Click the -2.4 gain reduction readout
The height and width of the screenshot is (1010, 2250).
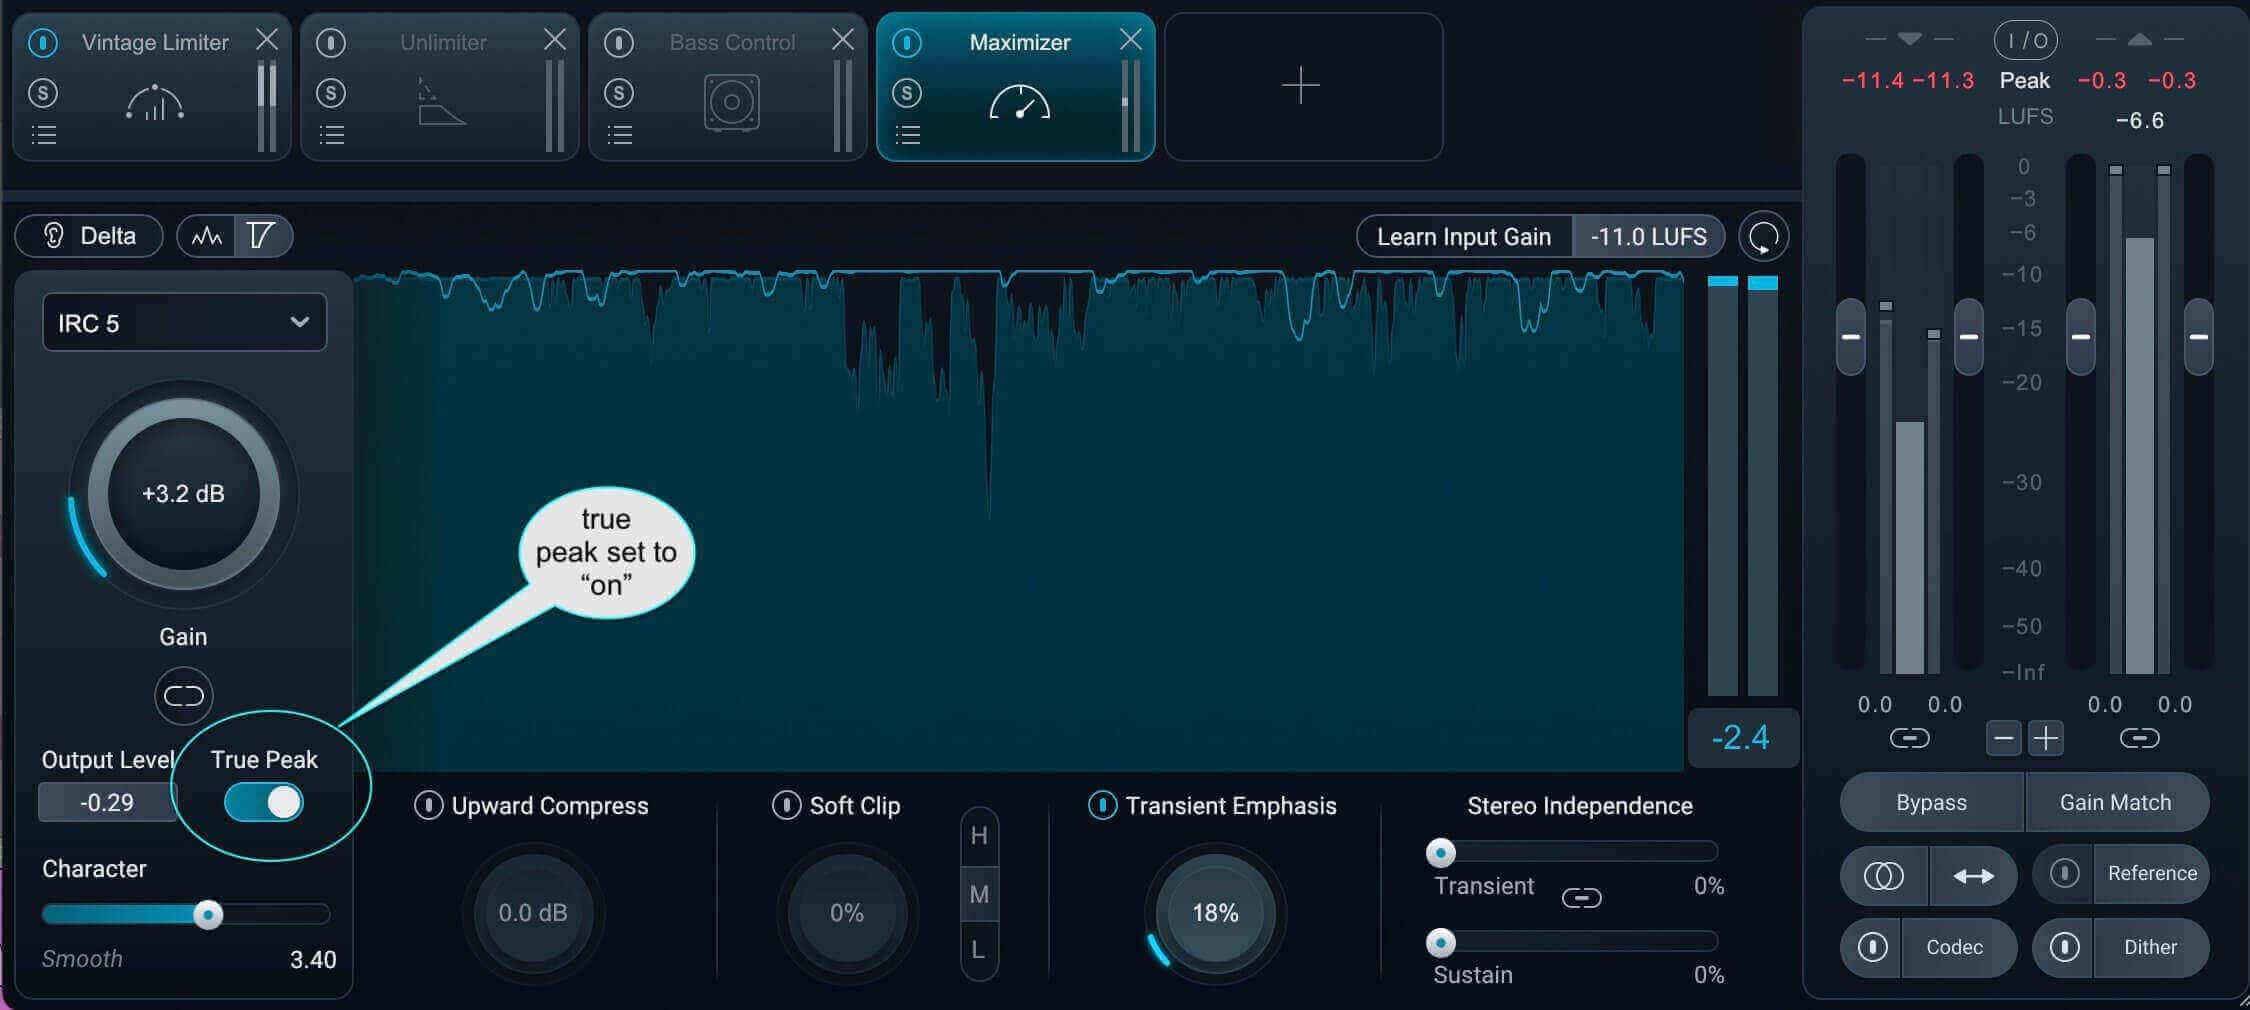[x=1741, y=738]
